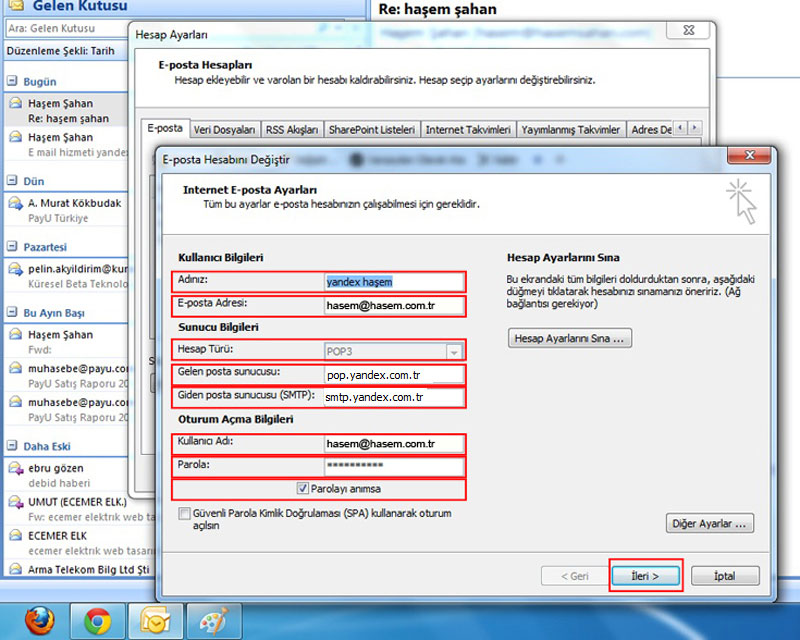The height and width of the screenshot is (640, 800).
Task: Switch to the Veri Dosyaları tab
Action: click(225, 130)
